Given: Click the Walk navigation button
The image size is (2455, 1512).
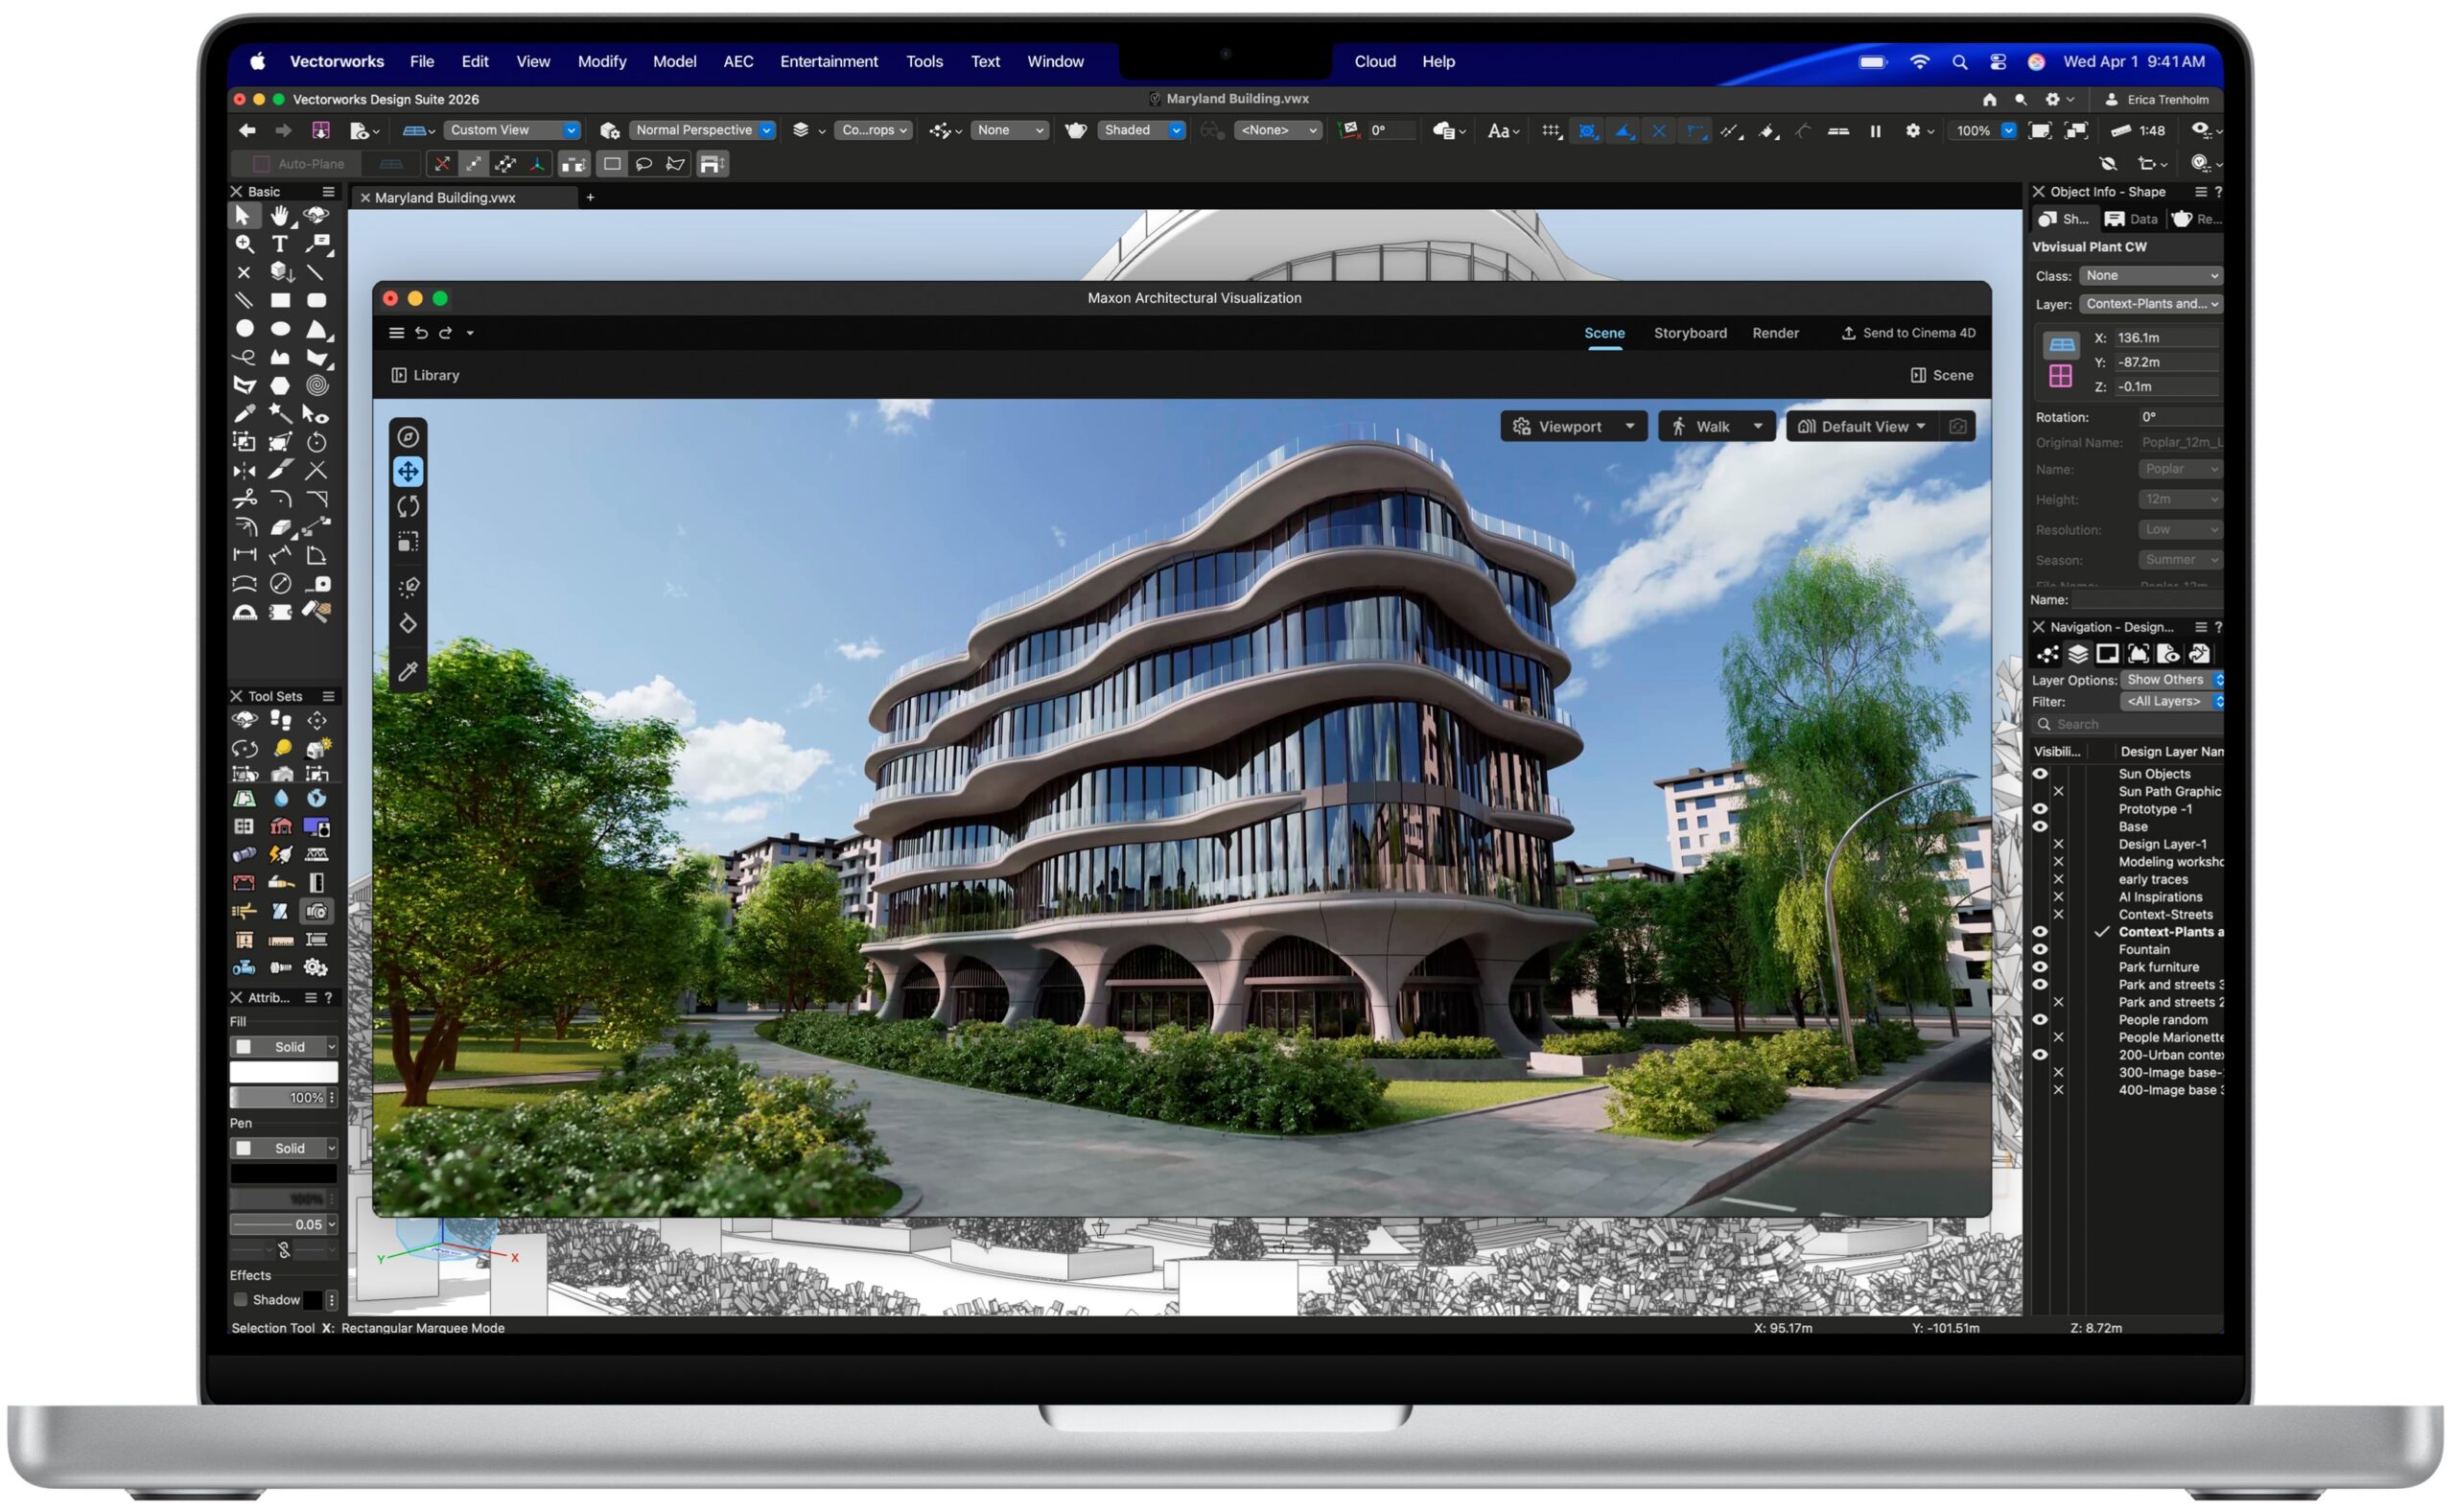Looking at the screenshot, I should [1712, 425].
